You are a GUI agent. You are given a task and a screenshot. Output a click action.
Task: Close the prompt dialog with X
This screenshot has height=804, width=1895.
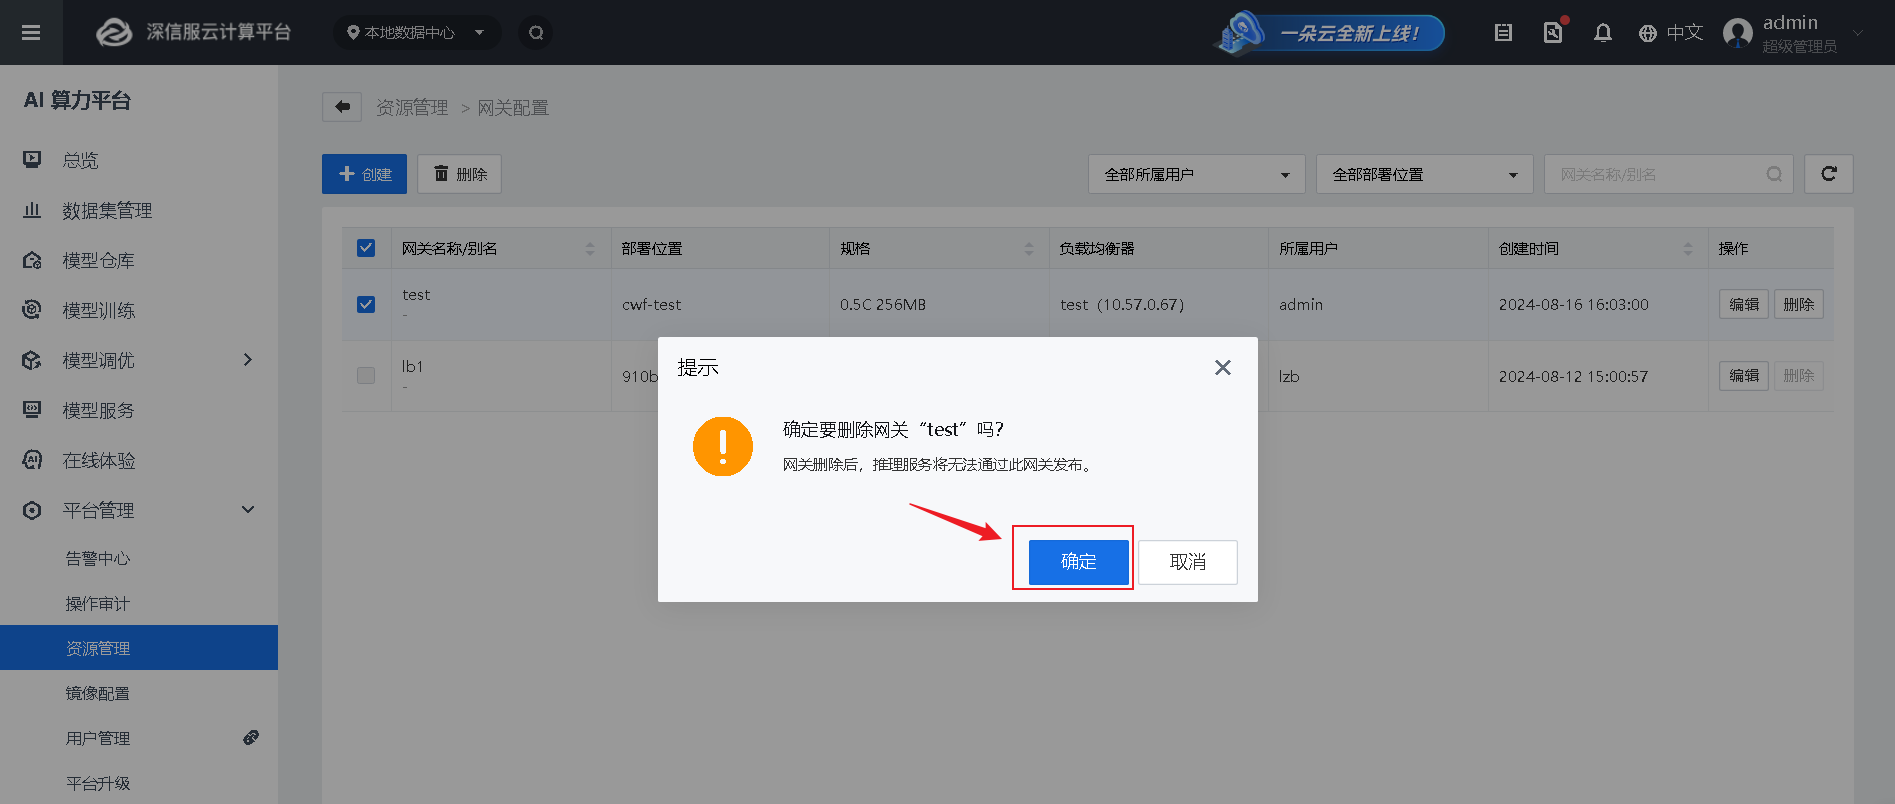point(1222,368)
